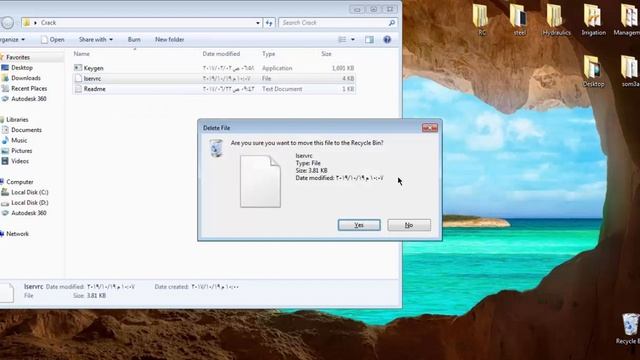Cancel deletion with the No button
Image resolution: width=640 pixels, height=360 pixels.
pyautogui.click(x=409, y=225)
